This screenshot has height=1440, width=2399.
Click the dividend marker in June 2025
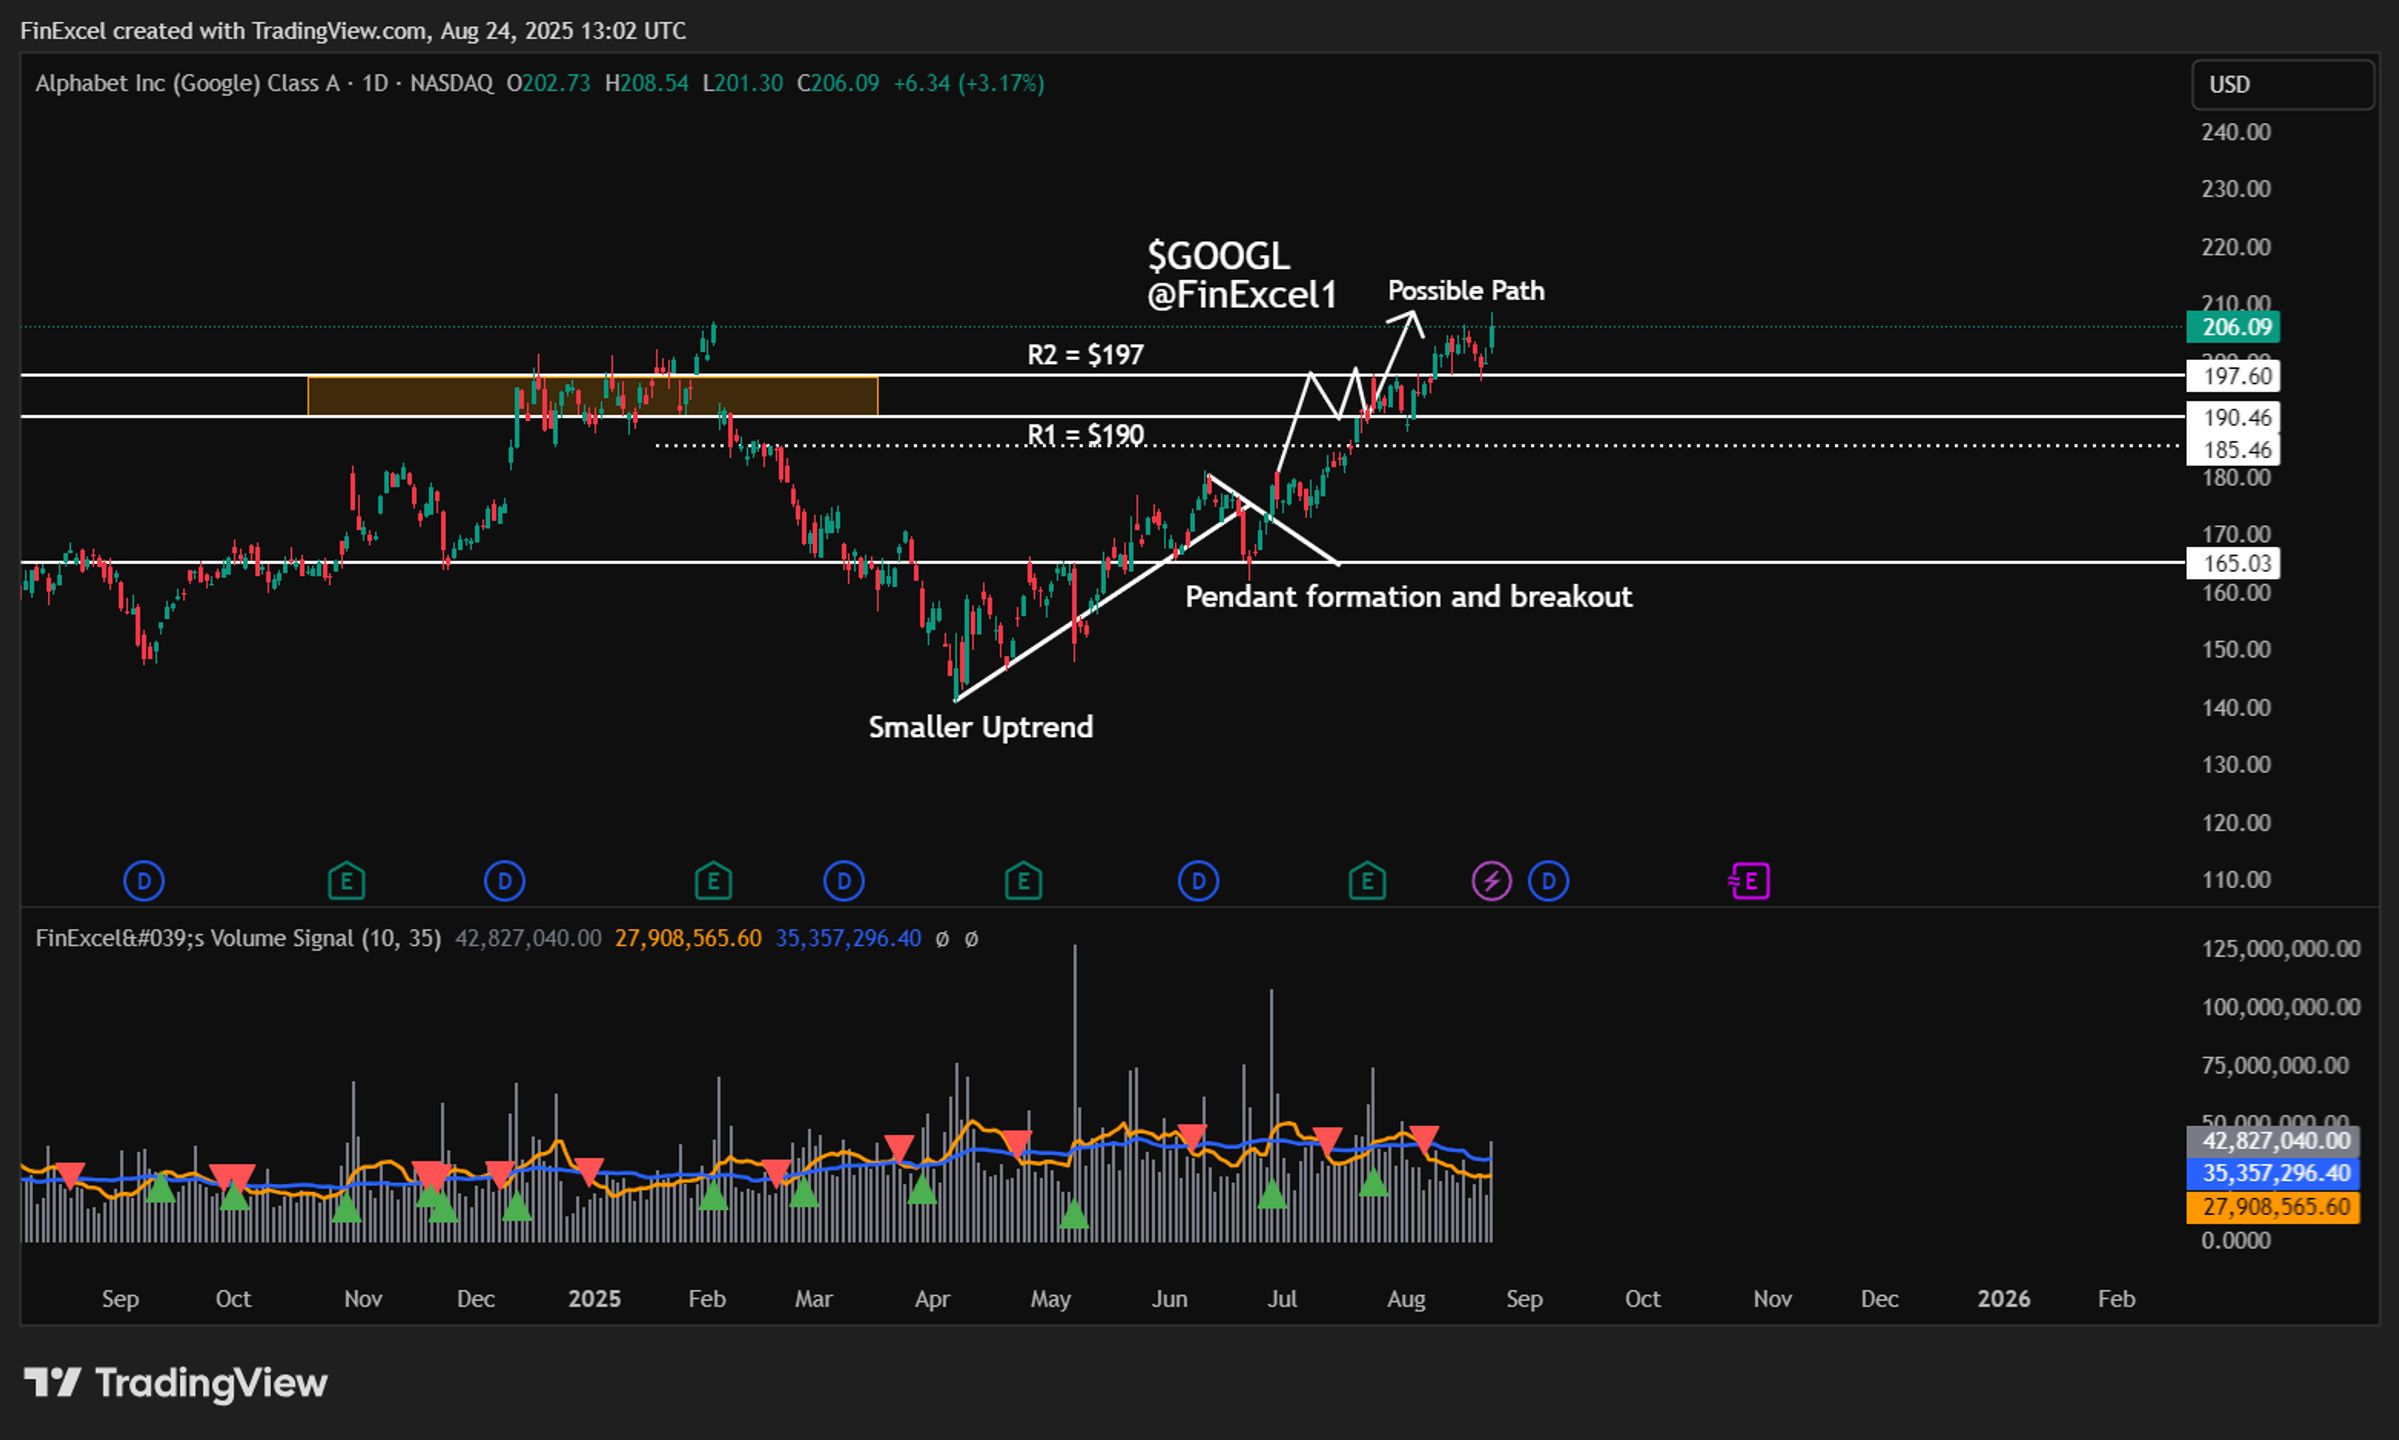point(1198,881)
